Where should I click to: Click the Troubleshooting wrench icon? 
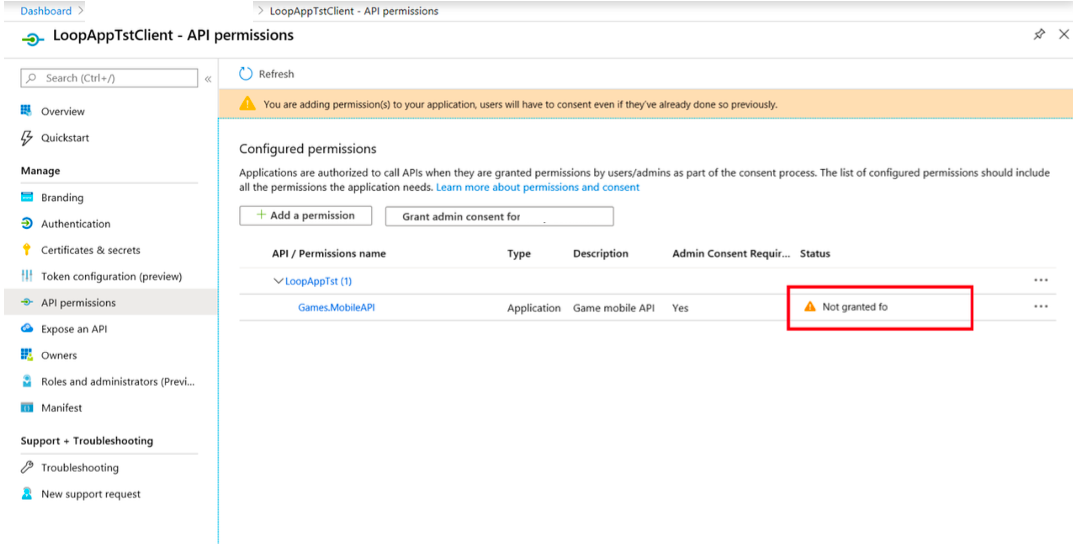point(27,467)
